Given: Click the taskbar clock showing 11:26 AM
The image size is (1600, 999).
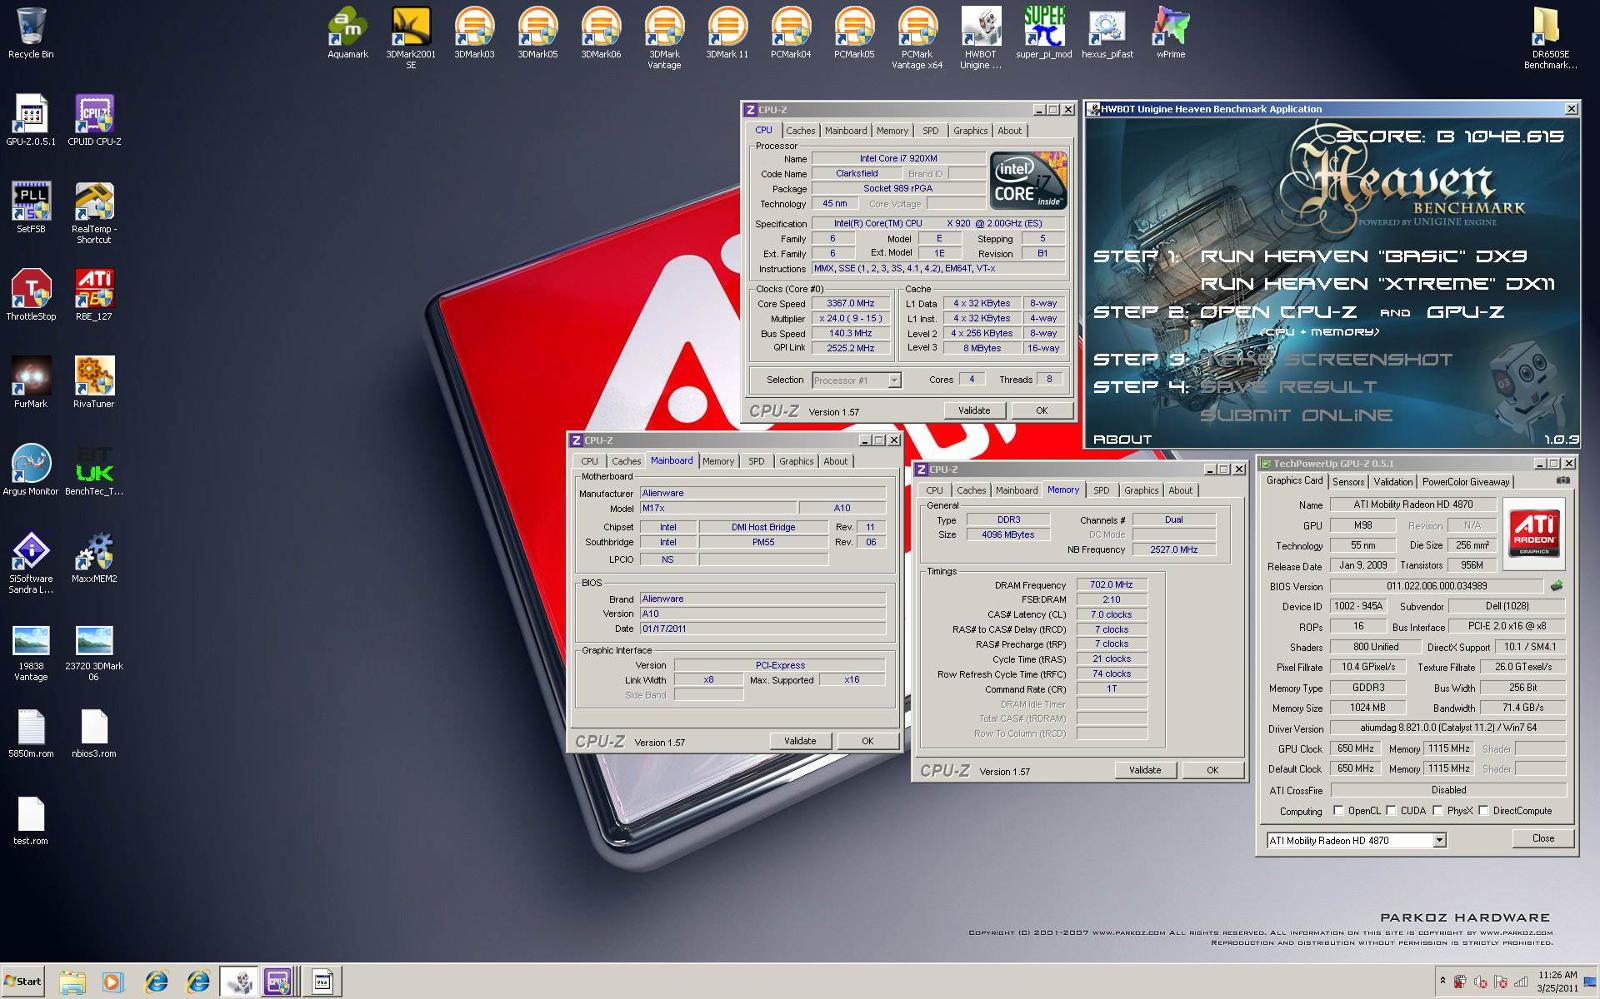Looking at the screenshot, I should 1558,981.
